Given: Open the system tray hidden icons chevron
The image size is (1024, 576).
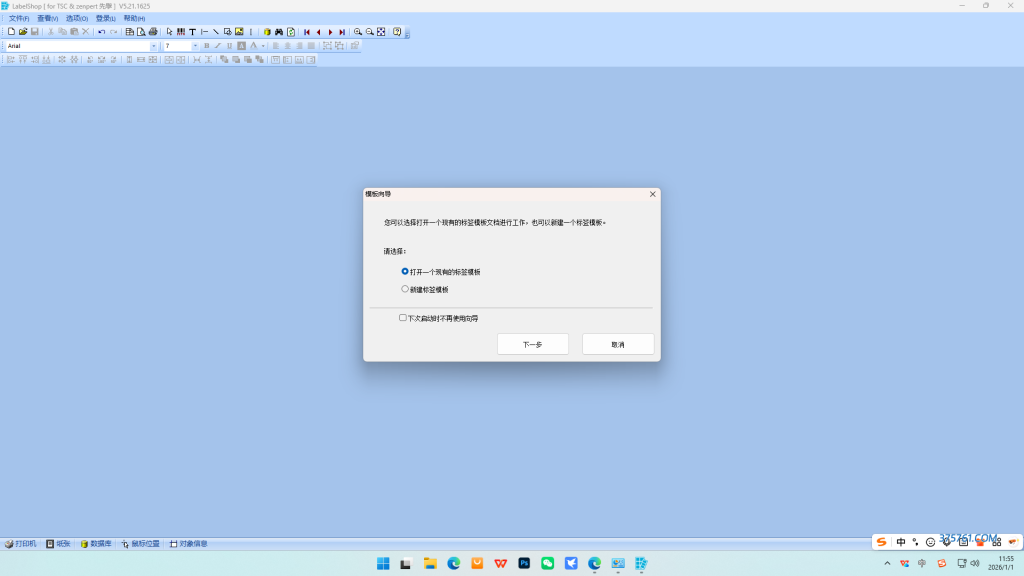Looking at the screenshot, I should [887, 564].
